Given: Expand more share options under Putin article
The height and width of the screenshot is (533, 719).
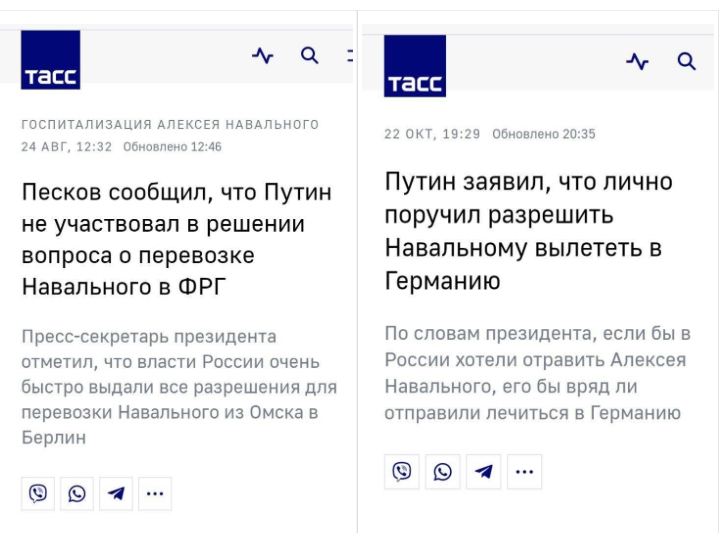Looking at the screenshot, I should [524, 472].
